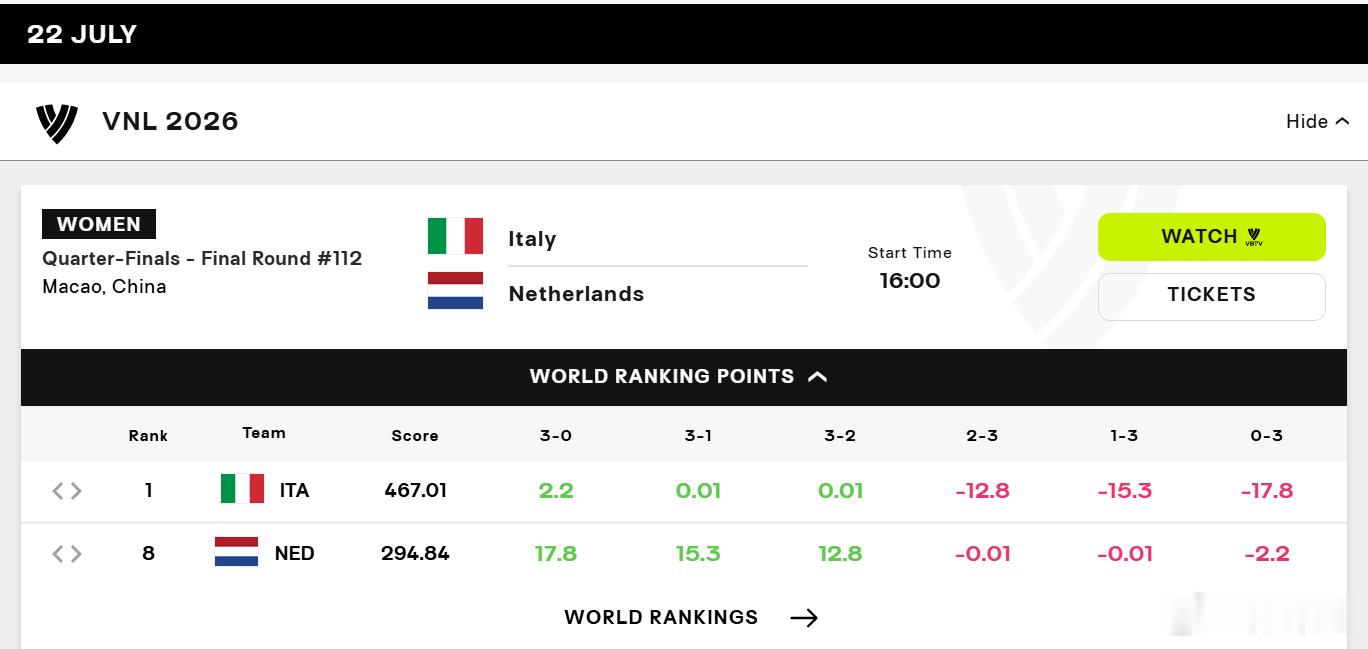This screenshot has height=649, width=1368.
Task: Click the chevron beside Hide
Action: click(1342, 121)
